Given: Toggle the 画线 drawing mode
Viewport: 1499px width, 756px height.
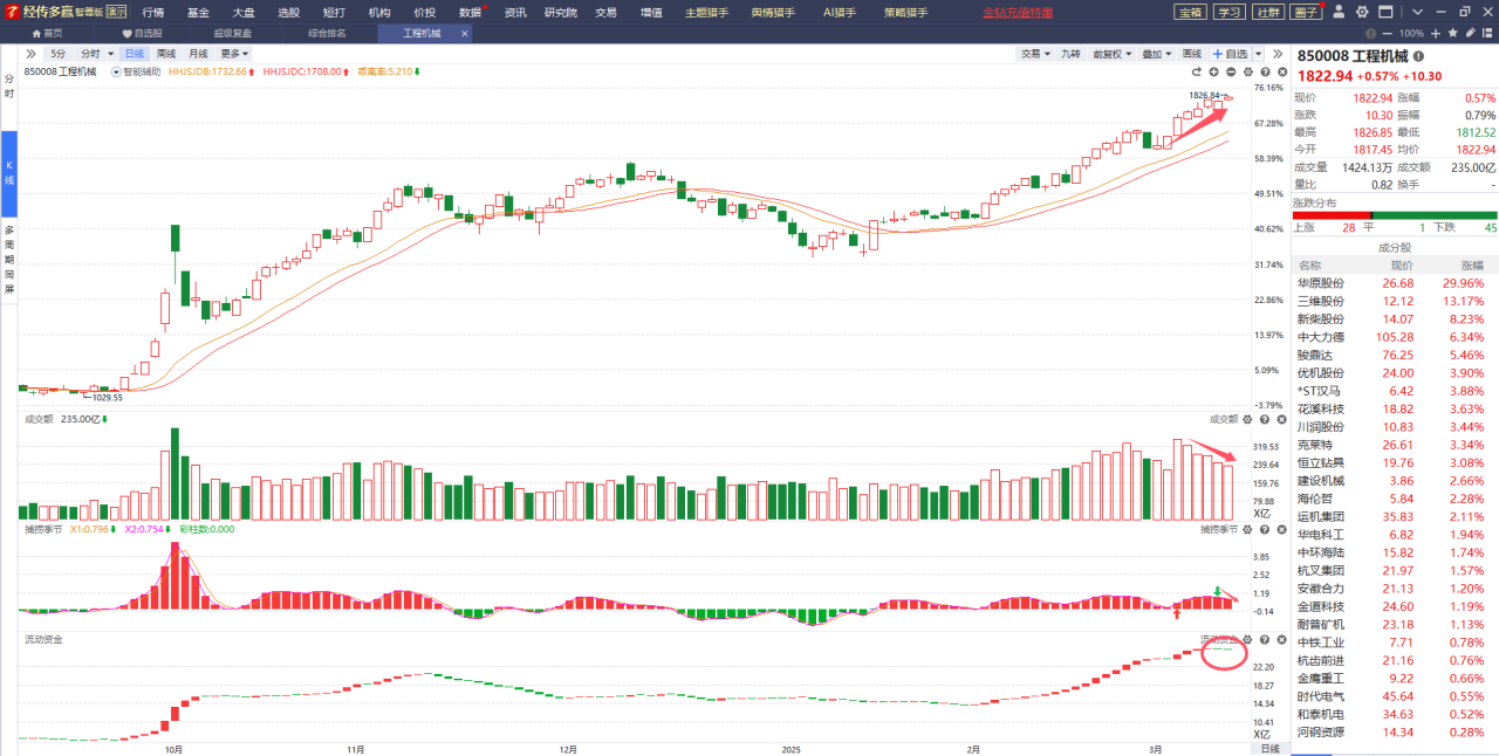Looking at the screenshot, I should [1192, 53].
